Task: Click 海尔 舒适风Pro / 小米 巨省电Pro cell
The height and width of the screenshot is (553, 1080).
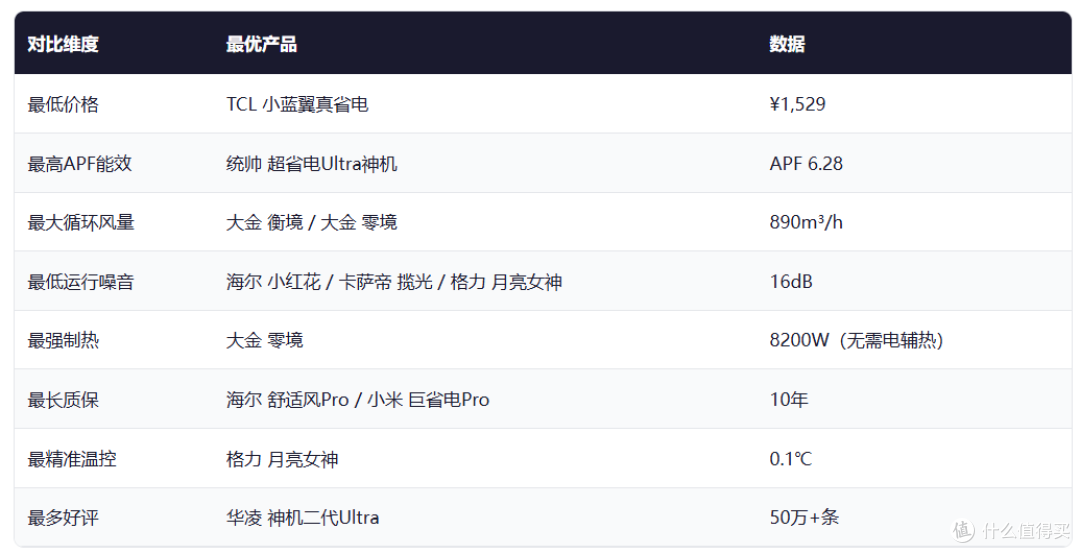Action: click(357, 399)
